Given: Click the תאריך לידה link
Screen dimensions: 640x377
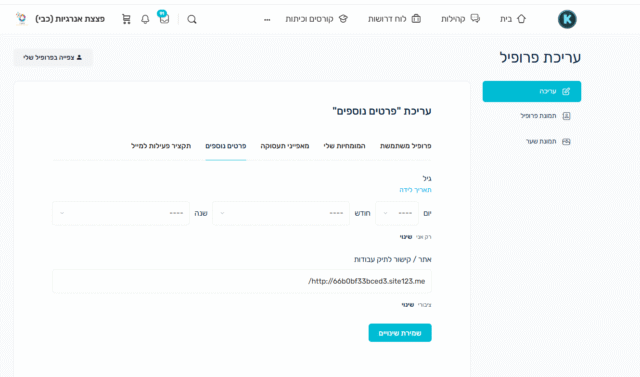Looking at the screenshot, I should (415, 190).
